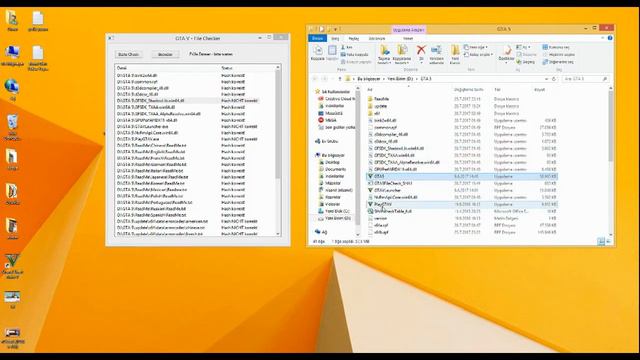Viewport: 640px width, 360px height.
Task: Switch to Görünüm ribbon tab
Action: tap(377, 38)
